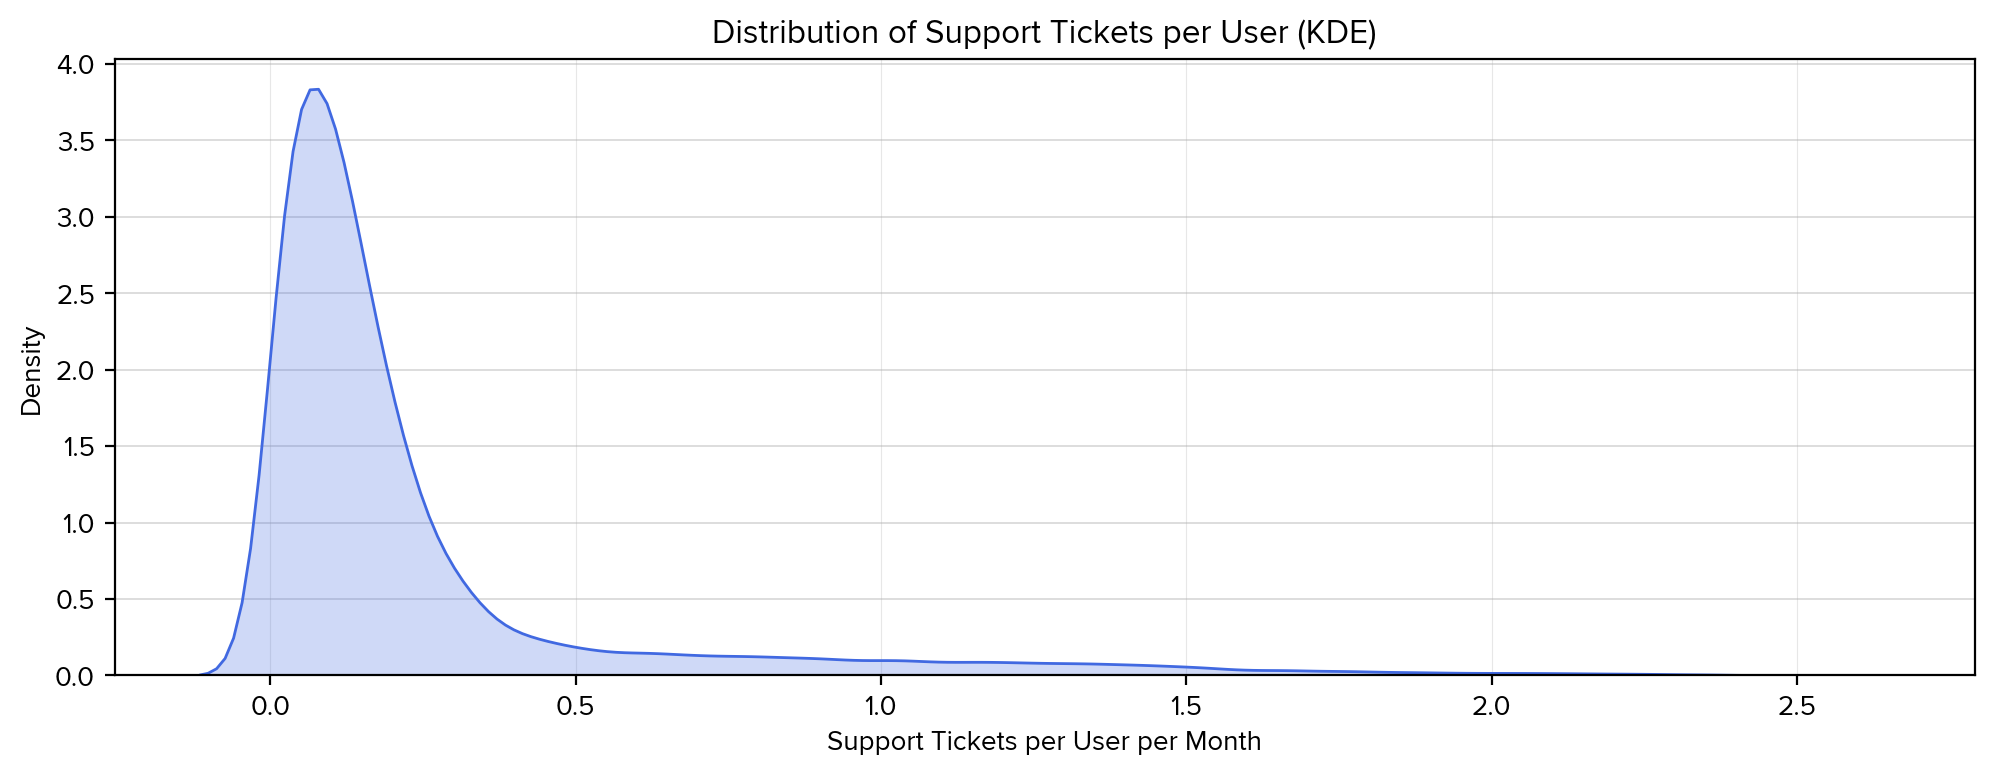The height and width of the screenshot is (774, 1994).
Task: Click the vertical "Density" axis label
Action: 32,371
